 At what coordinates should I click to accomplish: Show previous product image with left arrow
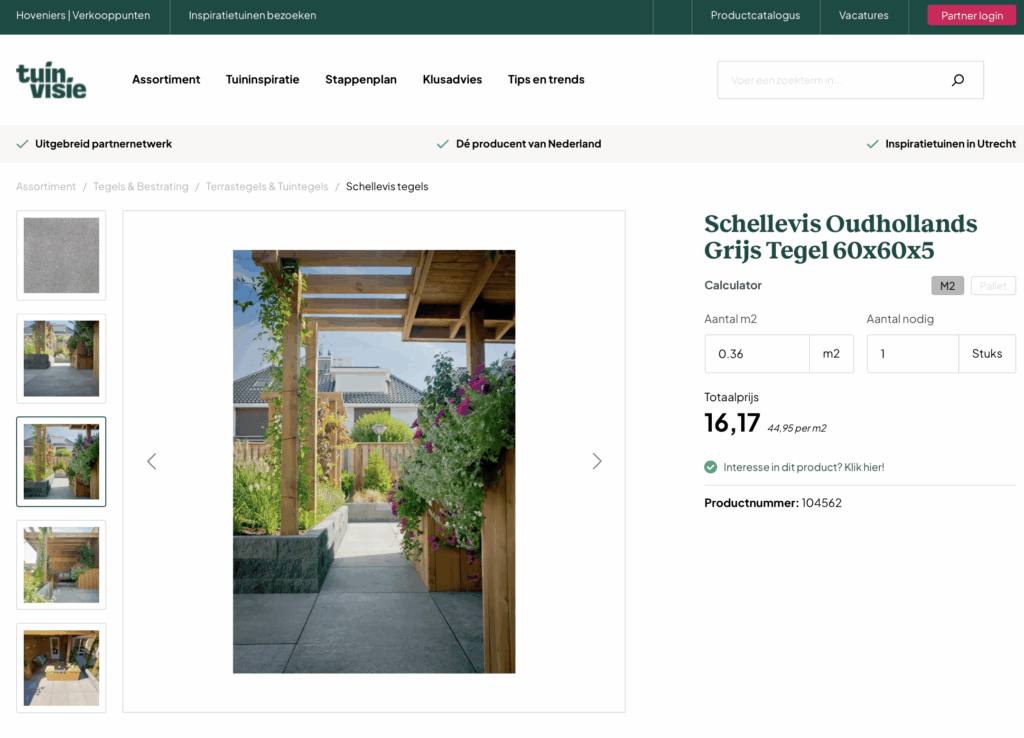pos(152,461)
